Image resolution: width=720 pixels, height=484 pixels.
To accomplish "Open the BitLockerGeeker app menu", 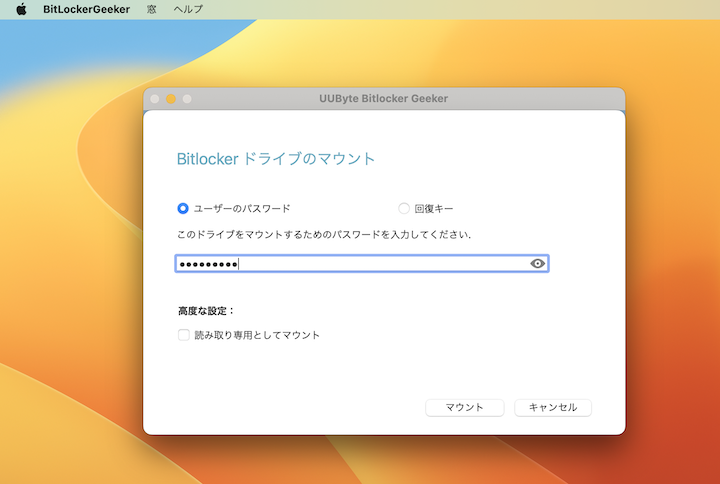I will point(86,9).
